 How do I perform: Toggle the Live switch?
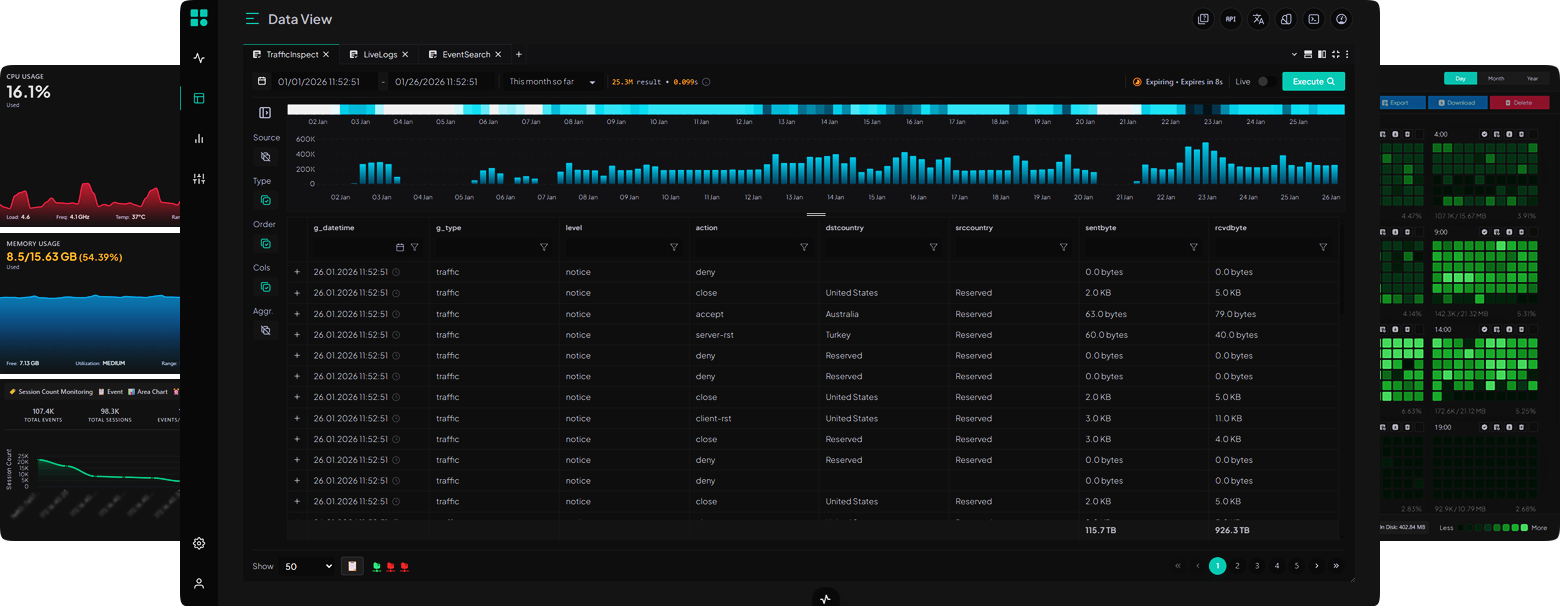[1265, 81]
